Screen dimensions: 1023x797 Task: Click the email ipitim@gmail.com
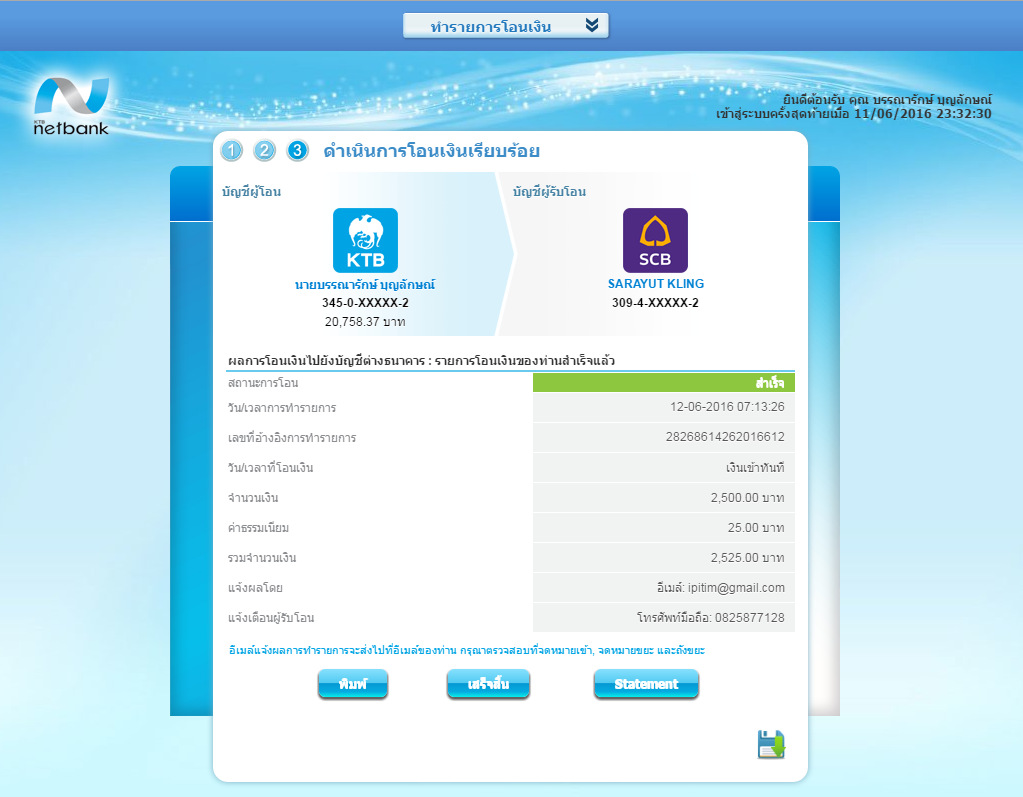coord(736,588)
